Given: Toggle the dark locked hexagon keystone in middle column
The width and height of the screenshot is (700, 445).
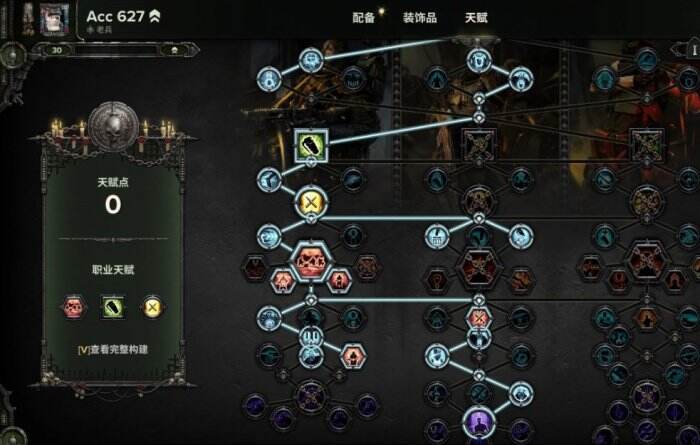Looking at the screenshot, I should 479,267.
